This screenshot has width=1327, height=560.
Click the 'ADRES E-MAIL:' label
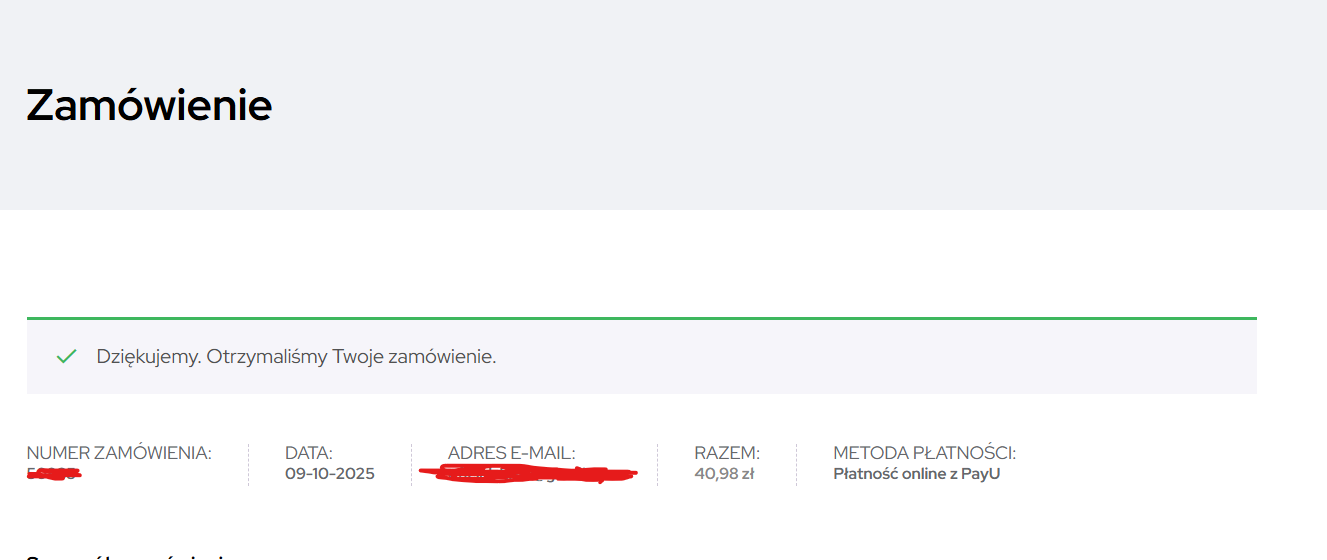[512, 453]
